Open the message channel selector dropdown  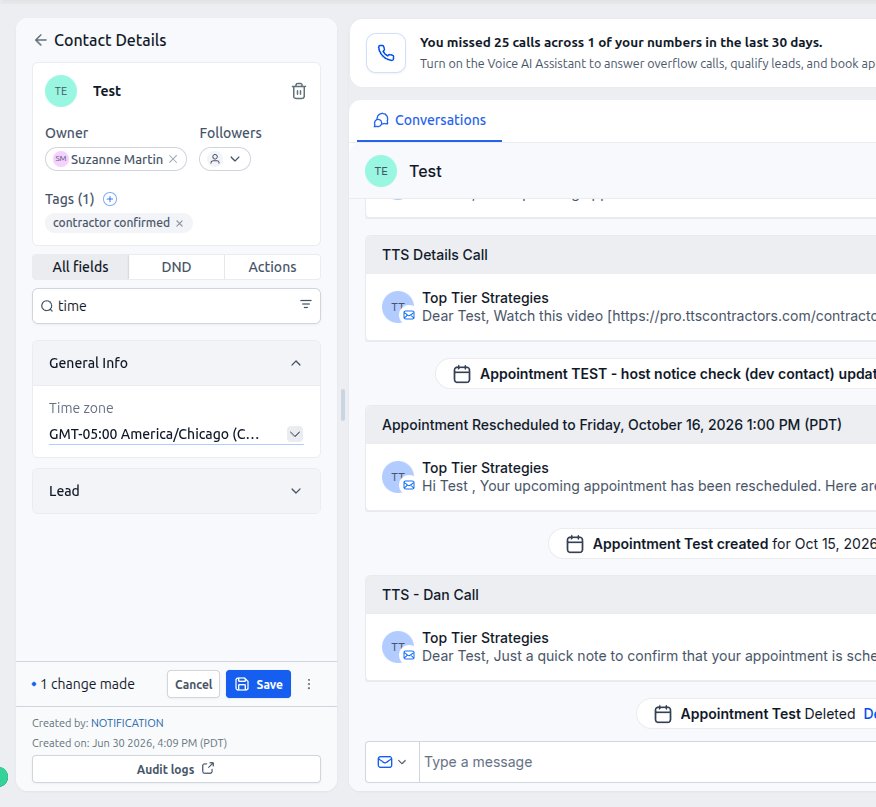(392, 762)
